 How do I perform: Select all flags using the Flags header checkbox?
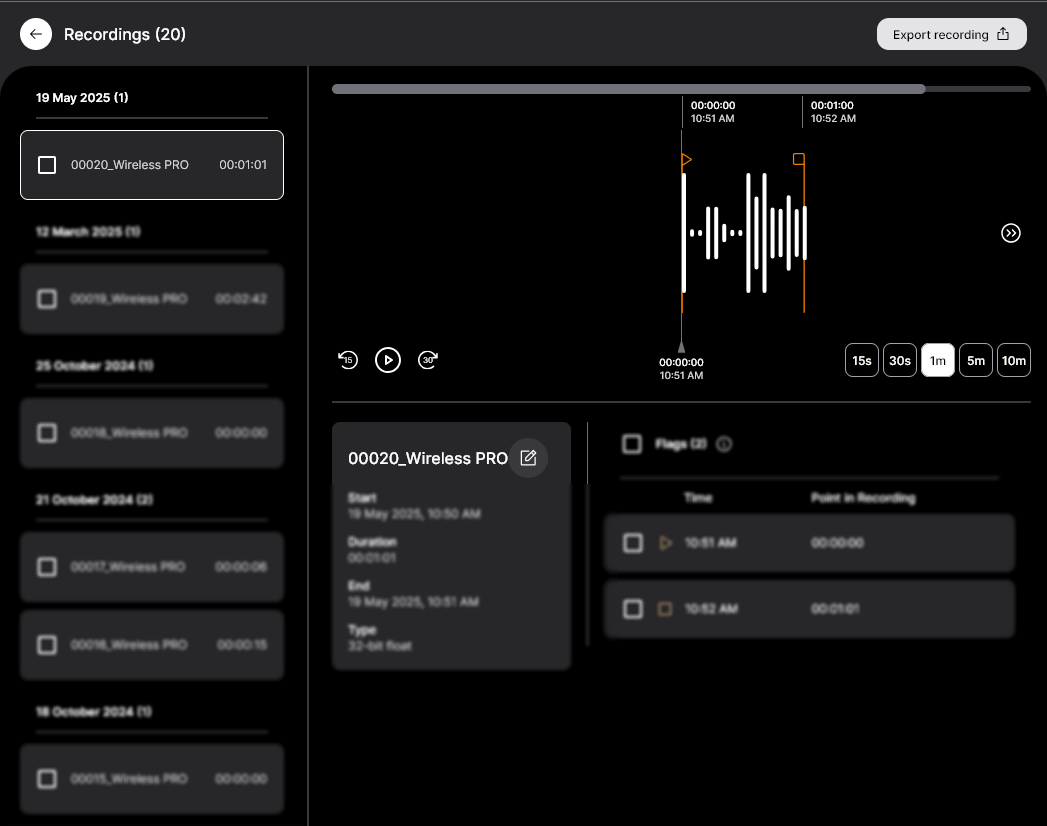pyautogui.click(x=632, y=444)
